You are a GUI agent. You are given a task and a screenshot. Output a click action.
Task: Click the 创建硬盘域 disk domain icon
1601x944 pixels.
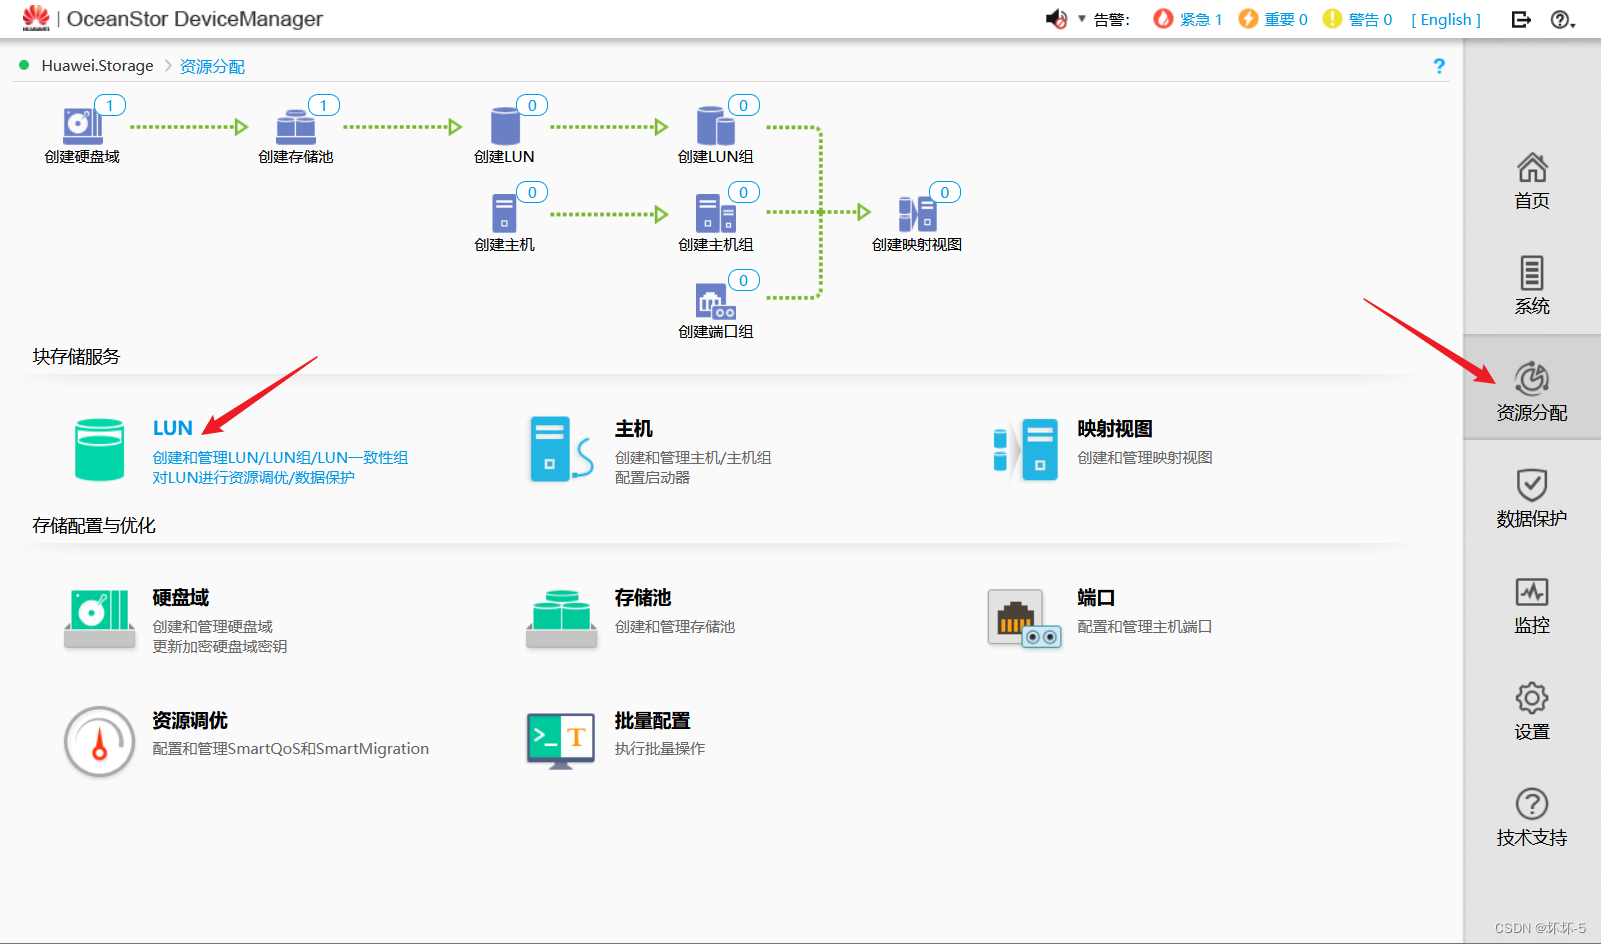click(82, 125)
